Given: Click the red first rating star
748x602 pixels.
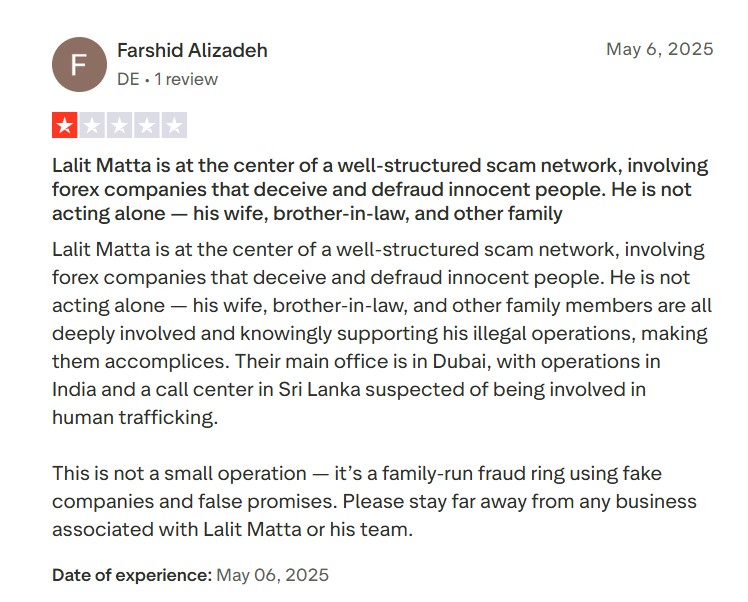Looking at the screenshot, I should tap(64, 125).
